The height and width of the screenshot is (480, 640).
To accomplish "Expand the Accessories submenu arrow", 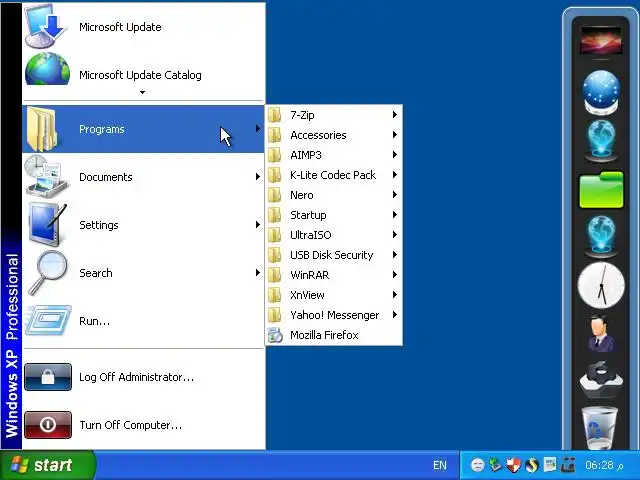I will click(x=395, y=135).
